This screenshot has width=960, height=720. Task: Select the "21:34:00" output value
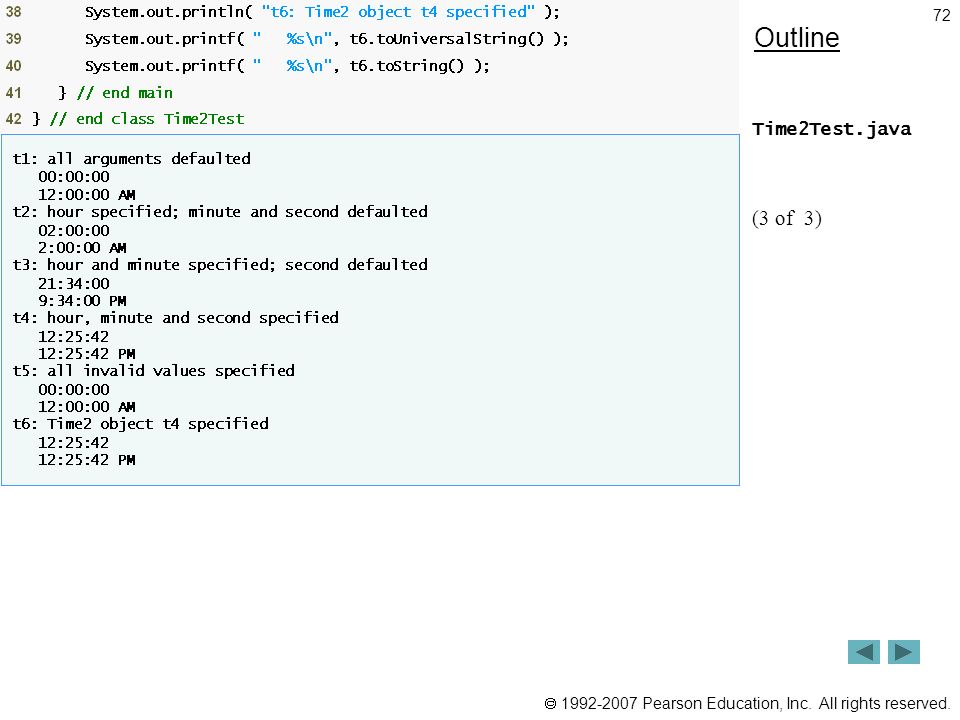74,284
